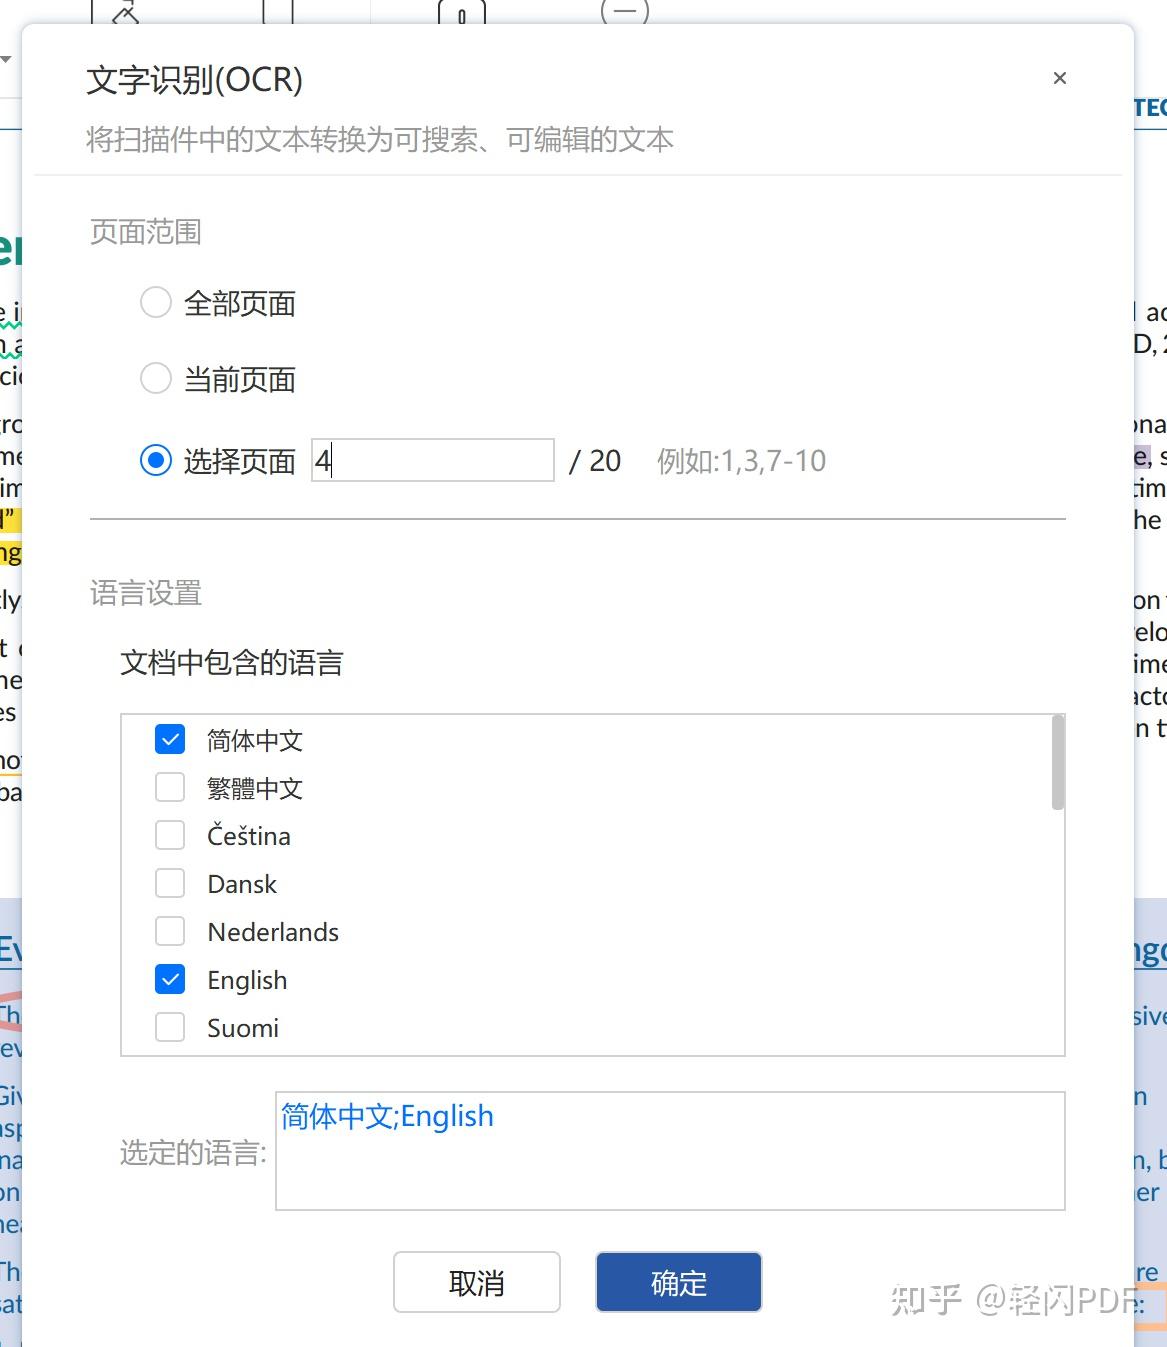The width and height of the screenshot is (1167, 1347).
Task: Check the 繁體中文 language checkbox
Action: click(x=169, y=787)
